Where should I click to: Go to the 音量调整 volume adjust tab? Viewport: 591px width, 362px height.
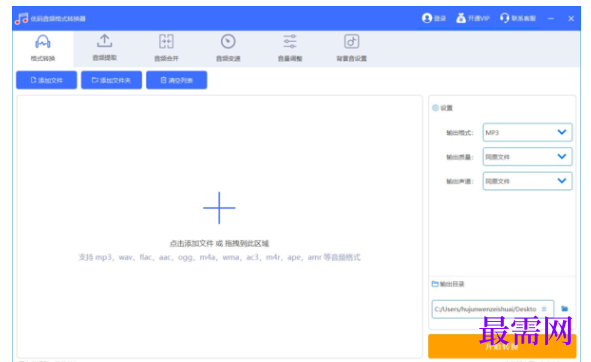point(290,48)
